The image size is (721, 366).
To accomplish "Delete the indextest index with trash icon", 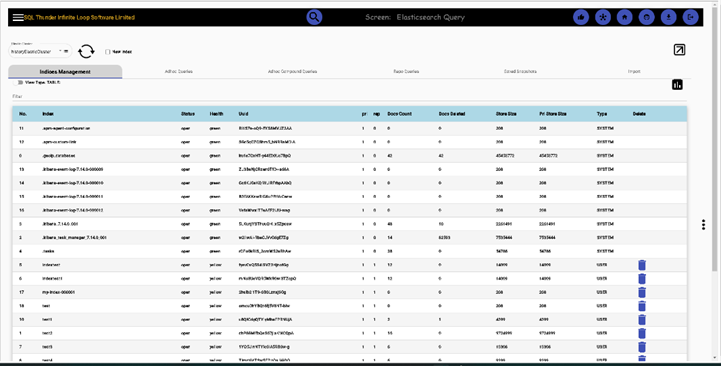I will (x=642, y=265).
